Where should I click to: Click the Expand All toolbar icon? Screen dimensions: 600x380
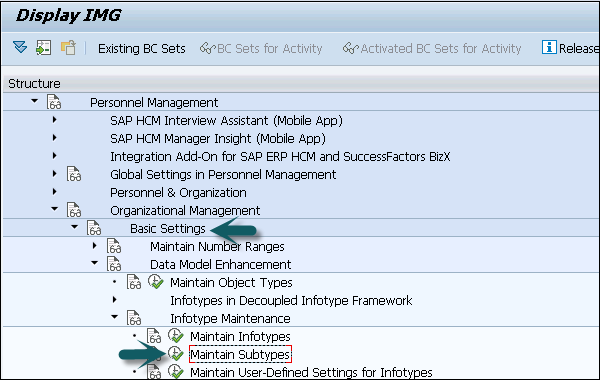tap(20, 47)
